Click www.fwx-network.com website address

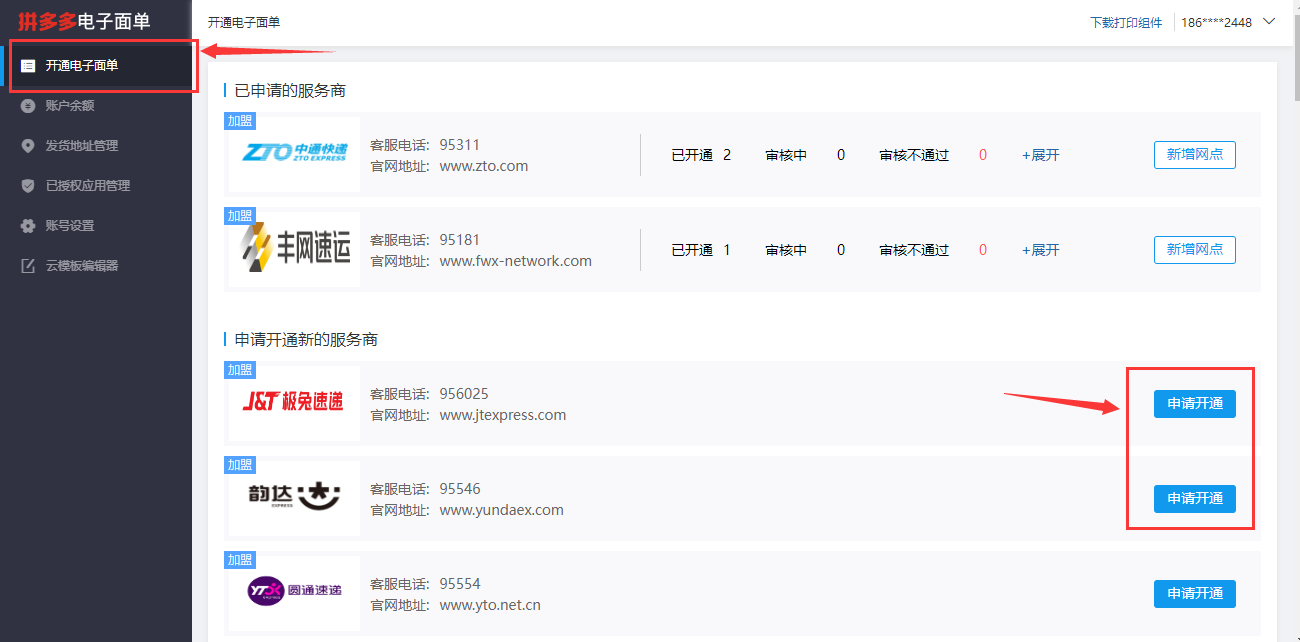(516, 261)
